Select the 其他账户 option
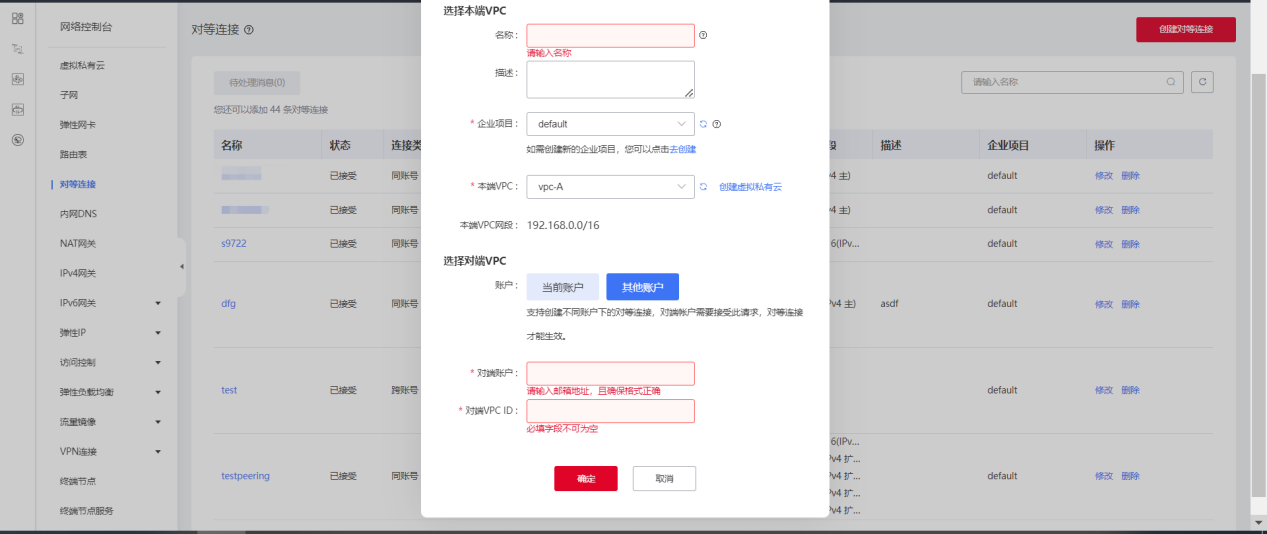The image size is (1267, 534). tap(643, 287)
